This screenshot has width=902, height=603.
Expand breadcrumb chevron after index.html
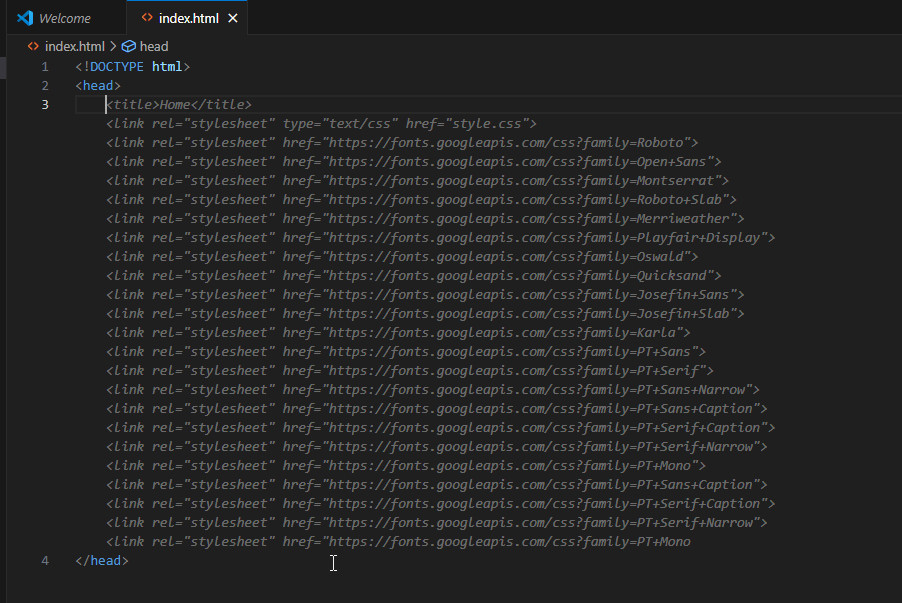pyautogui.click(x=113, y=46)
